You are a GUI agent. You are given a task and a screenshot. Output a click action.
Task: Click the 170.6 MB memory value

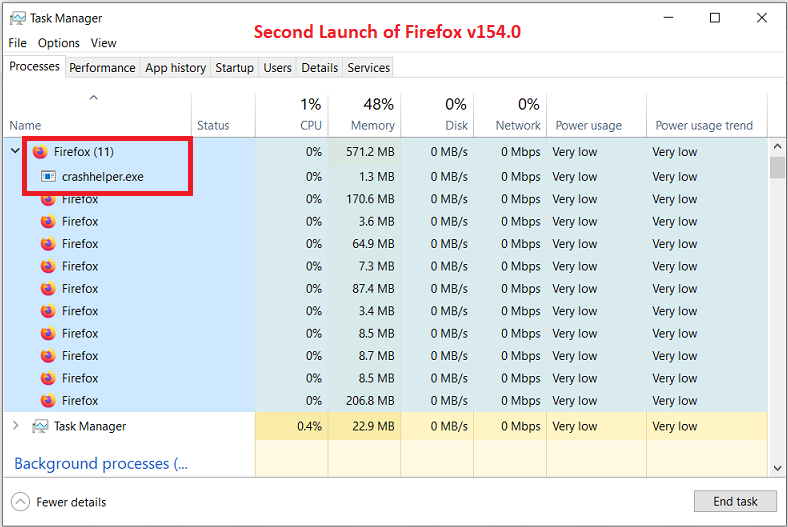point(370,199)
